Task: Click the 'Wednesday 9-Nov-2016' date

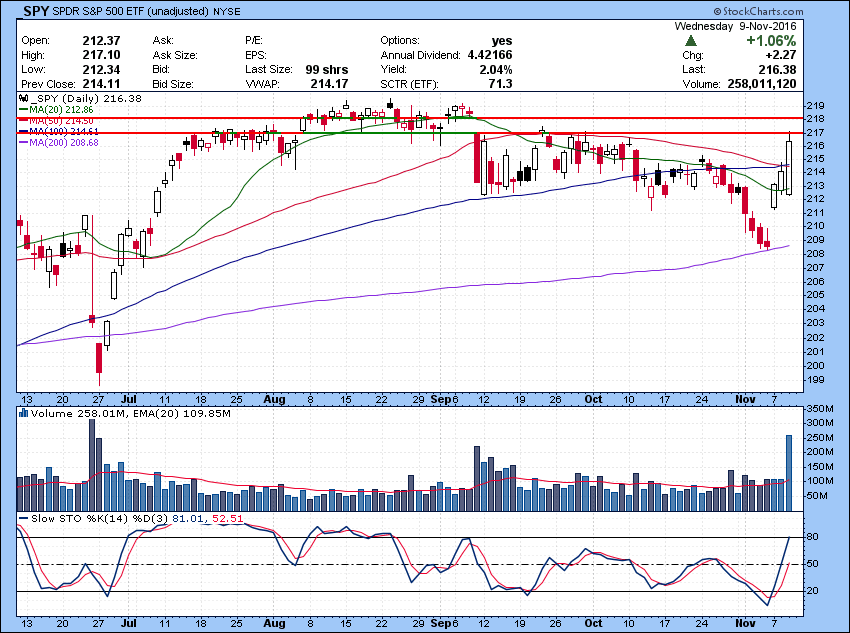Action: click(x=735, y=26)
